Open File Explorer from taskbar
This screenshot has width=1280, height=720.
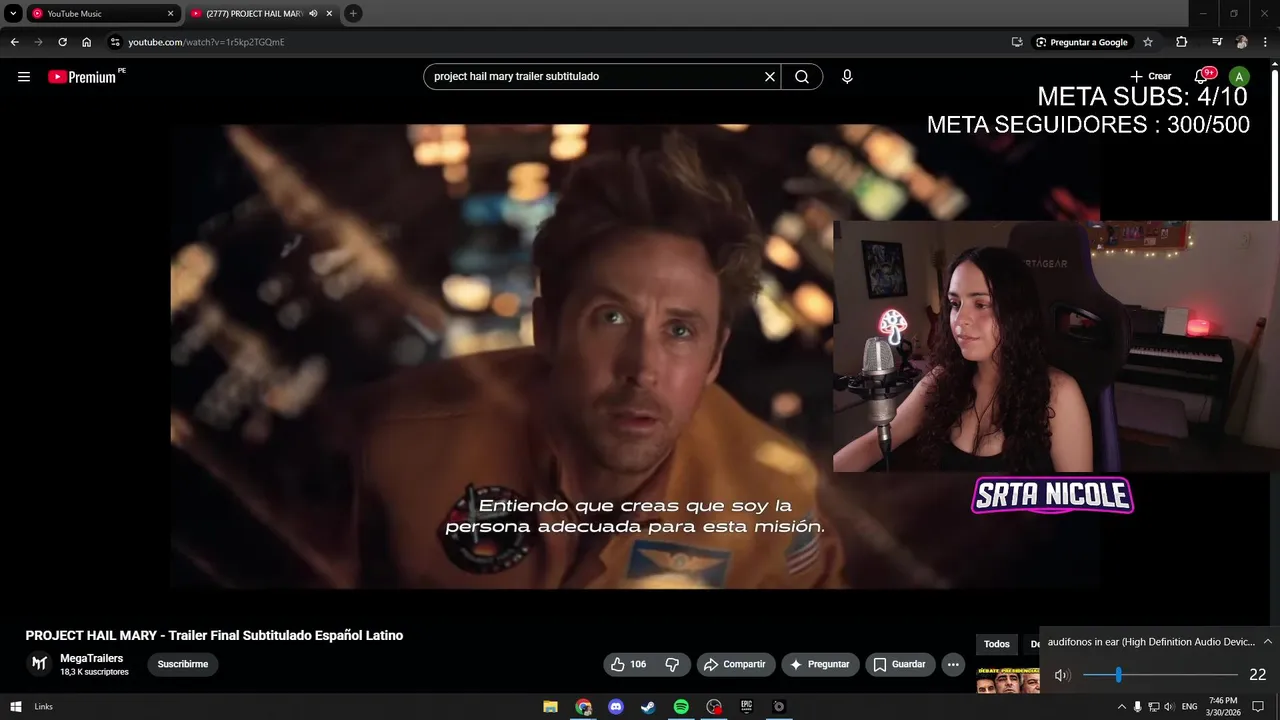550,707
